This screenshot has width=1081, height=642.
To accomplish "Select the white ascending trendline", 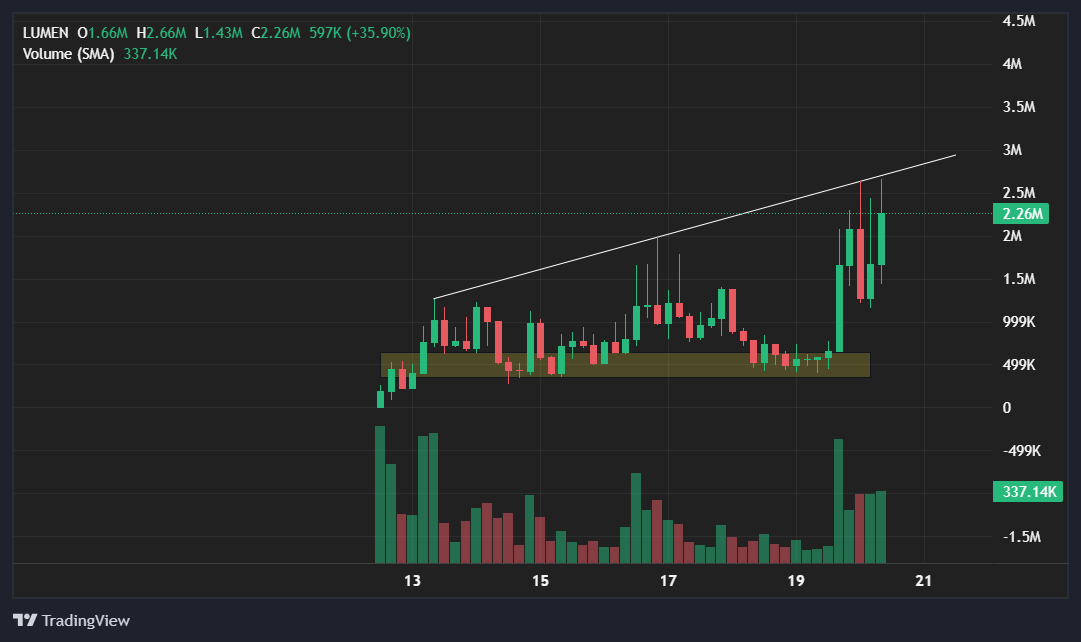I will tap(694, 227).
